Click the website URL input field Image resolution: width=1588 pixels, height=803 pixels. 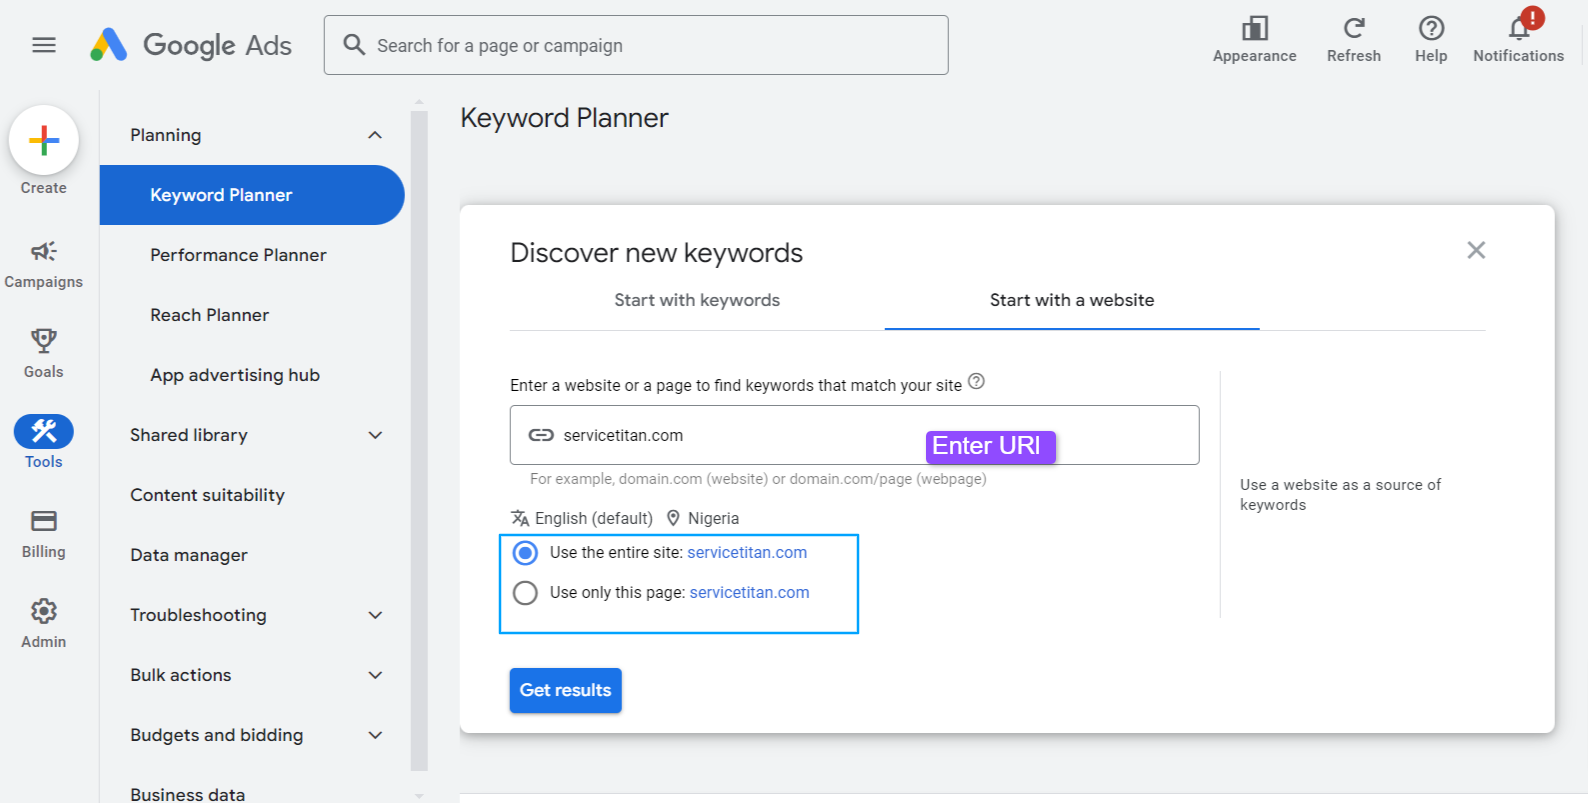click(x=740, y=435)
